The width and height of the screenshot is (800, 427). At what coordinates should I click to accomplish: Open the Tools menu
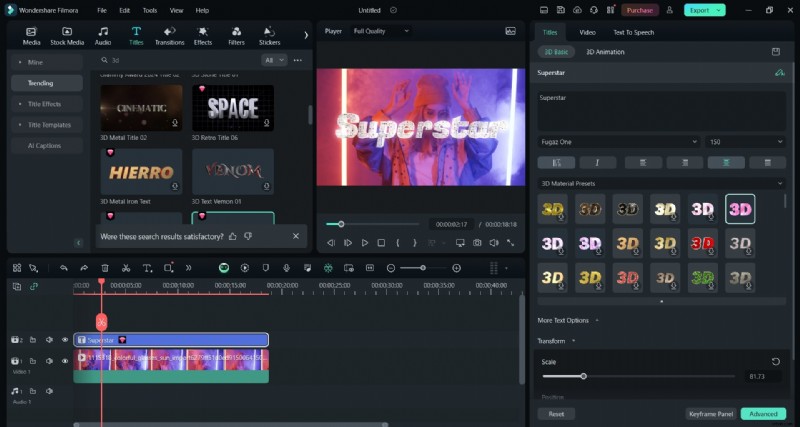(150, 10)
